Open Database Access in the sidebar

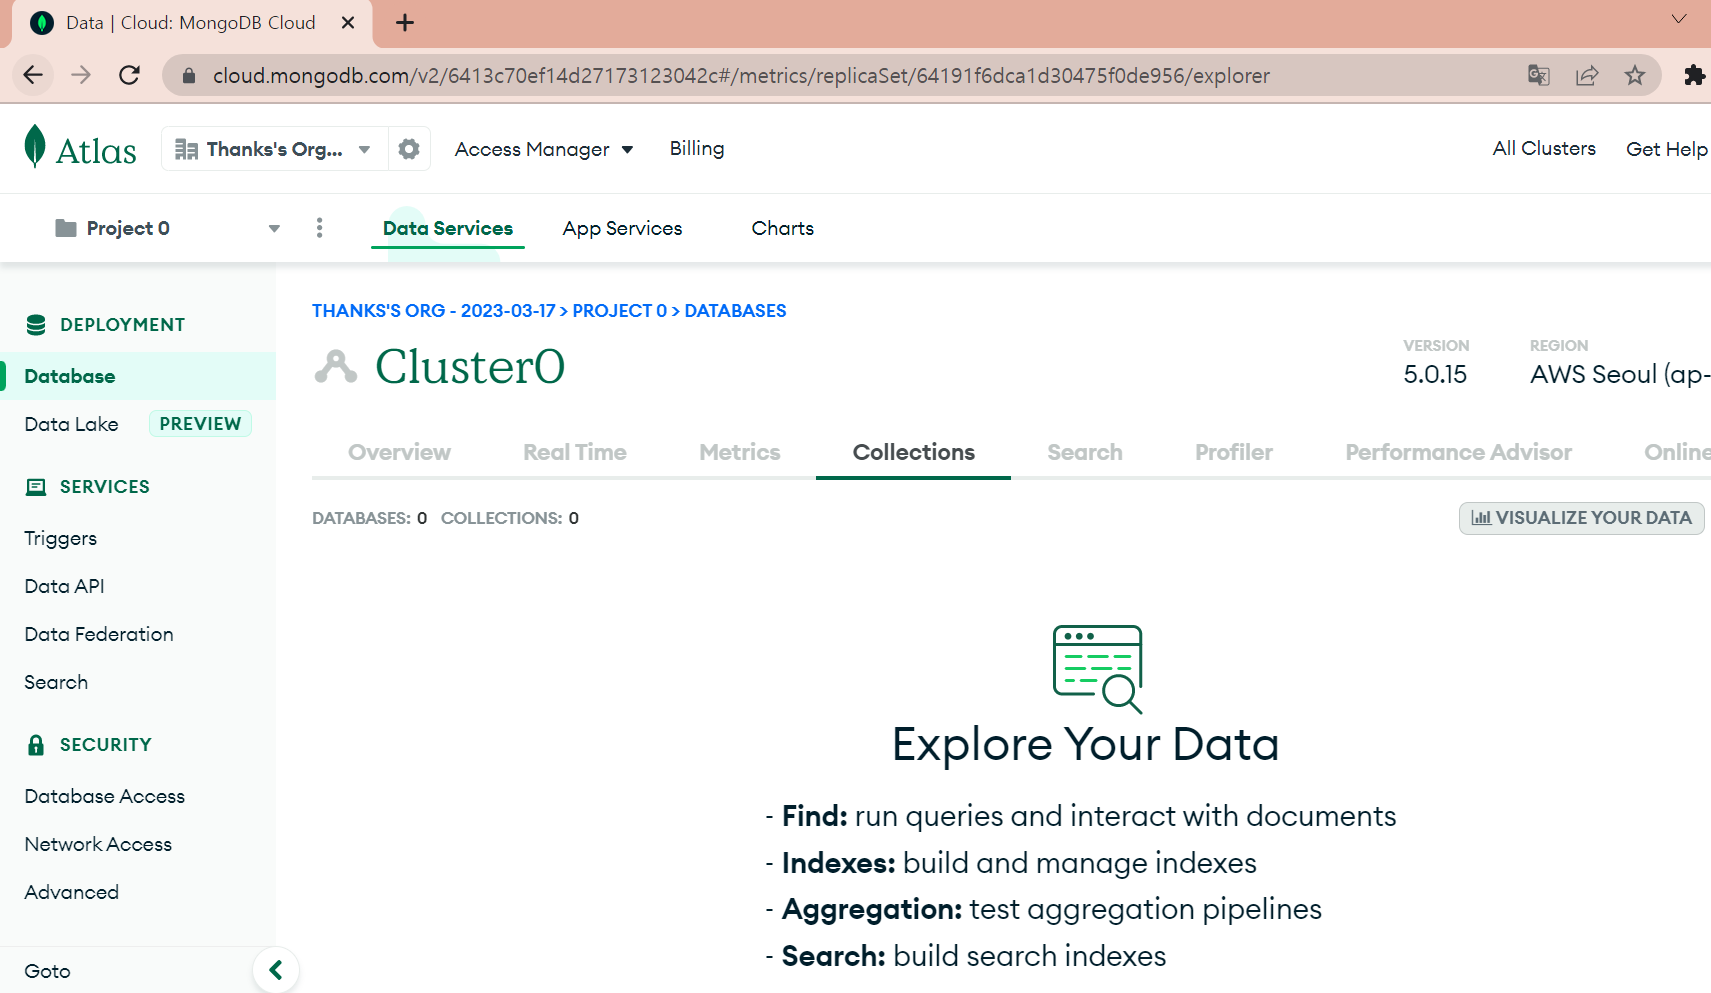(105, 796)
